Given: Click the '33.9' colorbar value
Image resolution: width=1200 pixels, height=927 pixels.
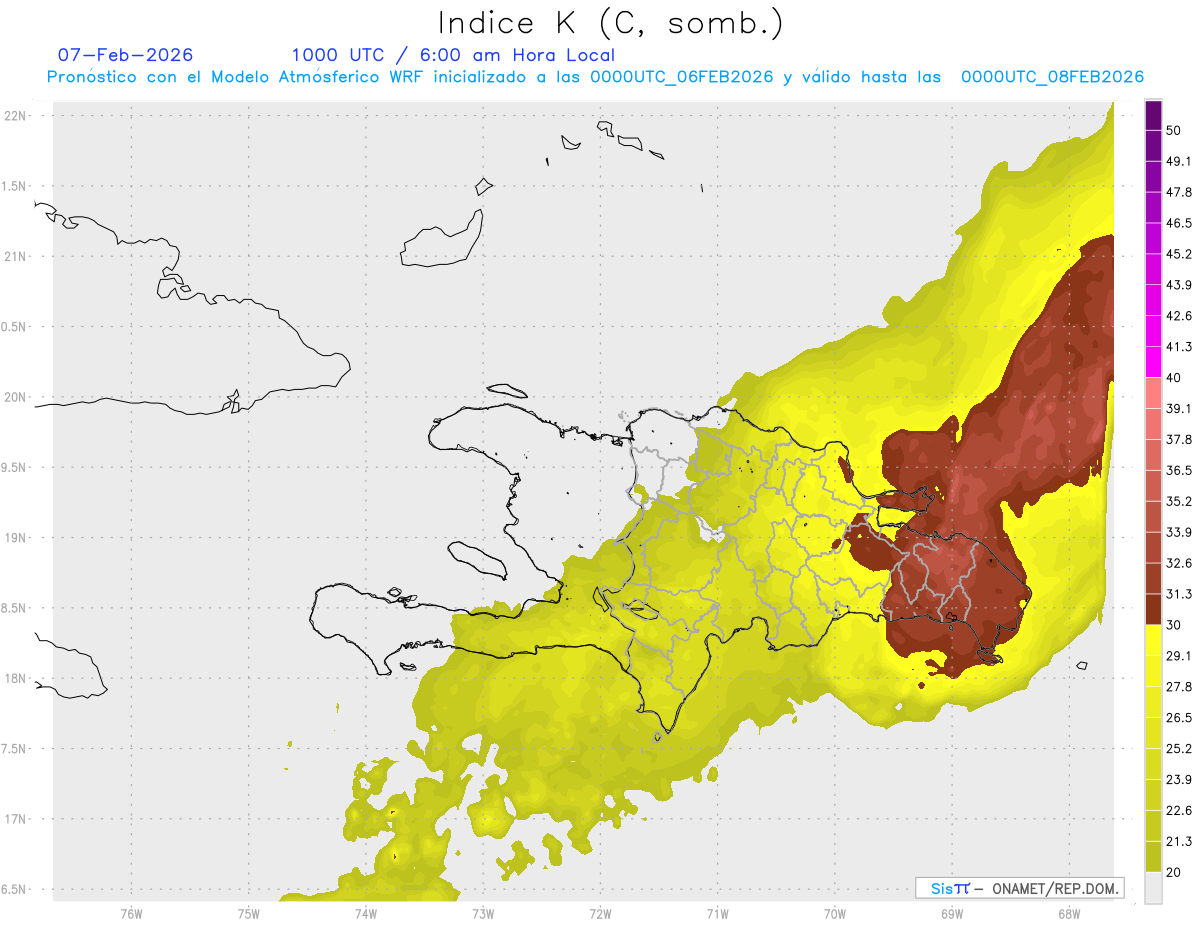Looking at the screenshot, I should coord(1179,532).
